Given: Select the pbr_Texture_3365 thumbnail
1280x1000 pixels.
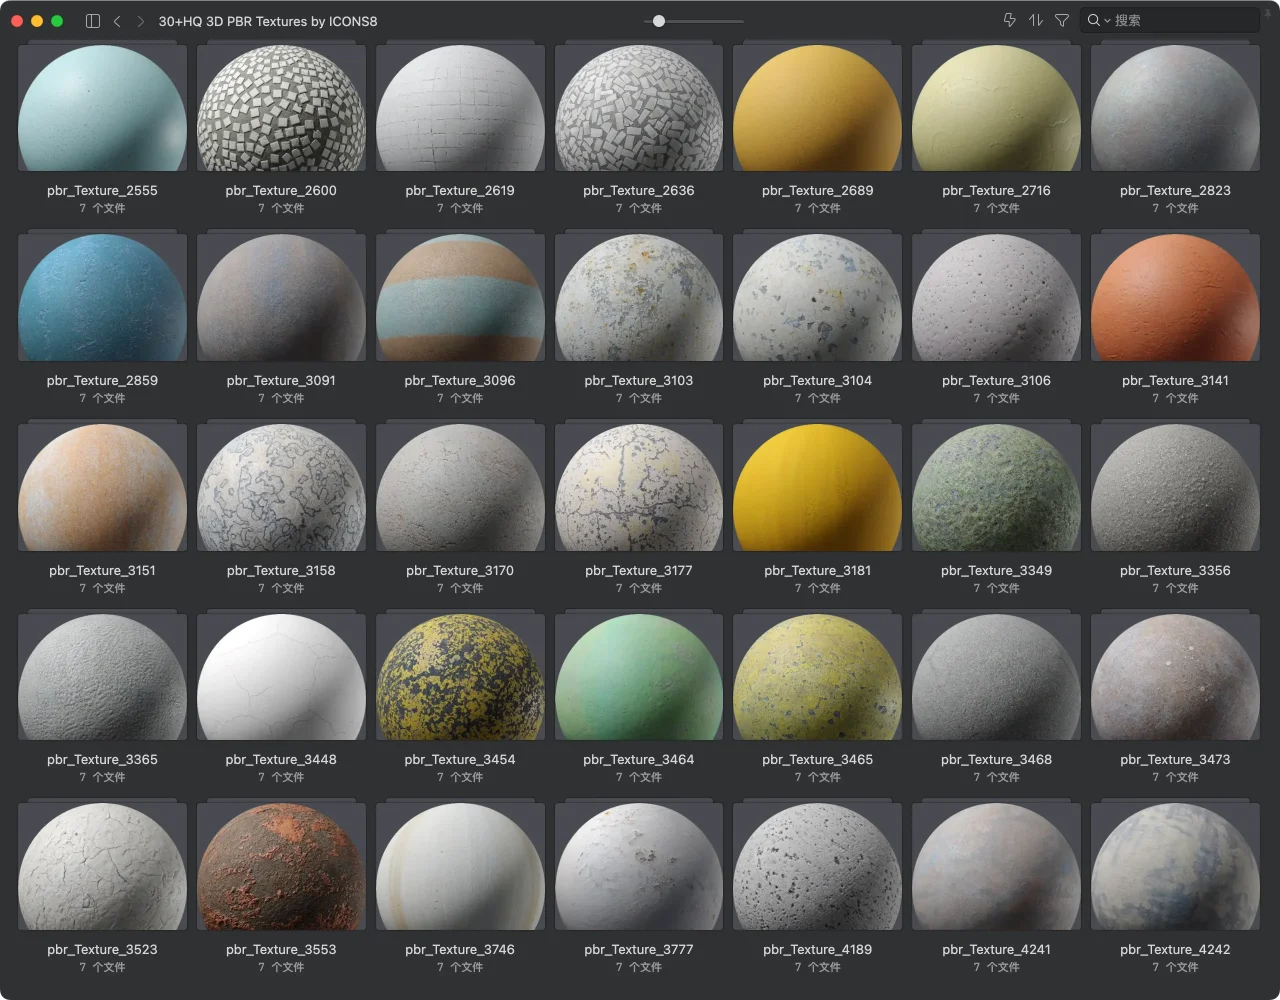Looking at the screenshot, I should click(102, 677).
